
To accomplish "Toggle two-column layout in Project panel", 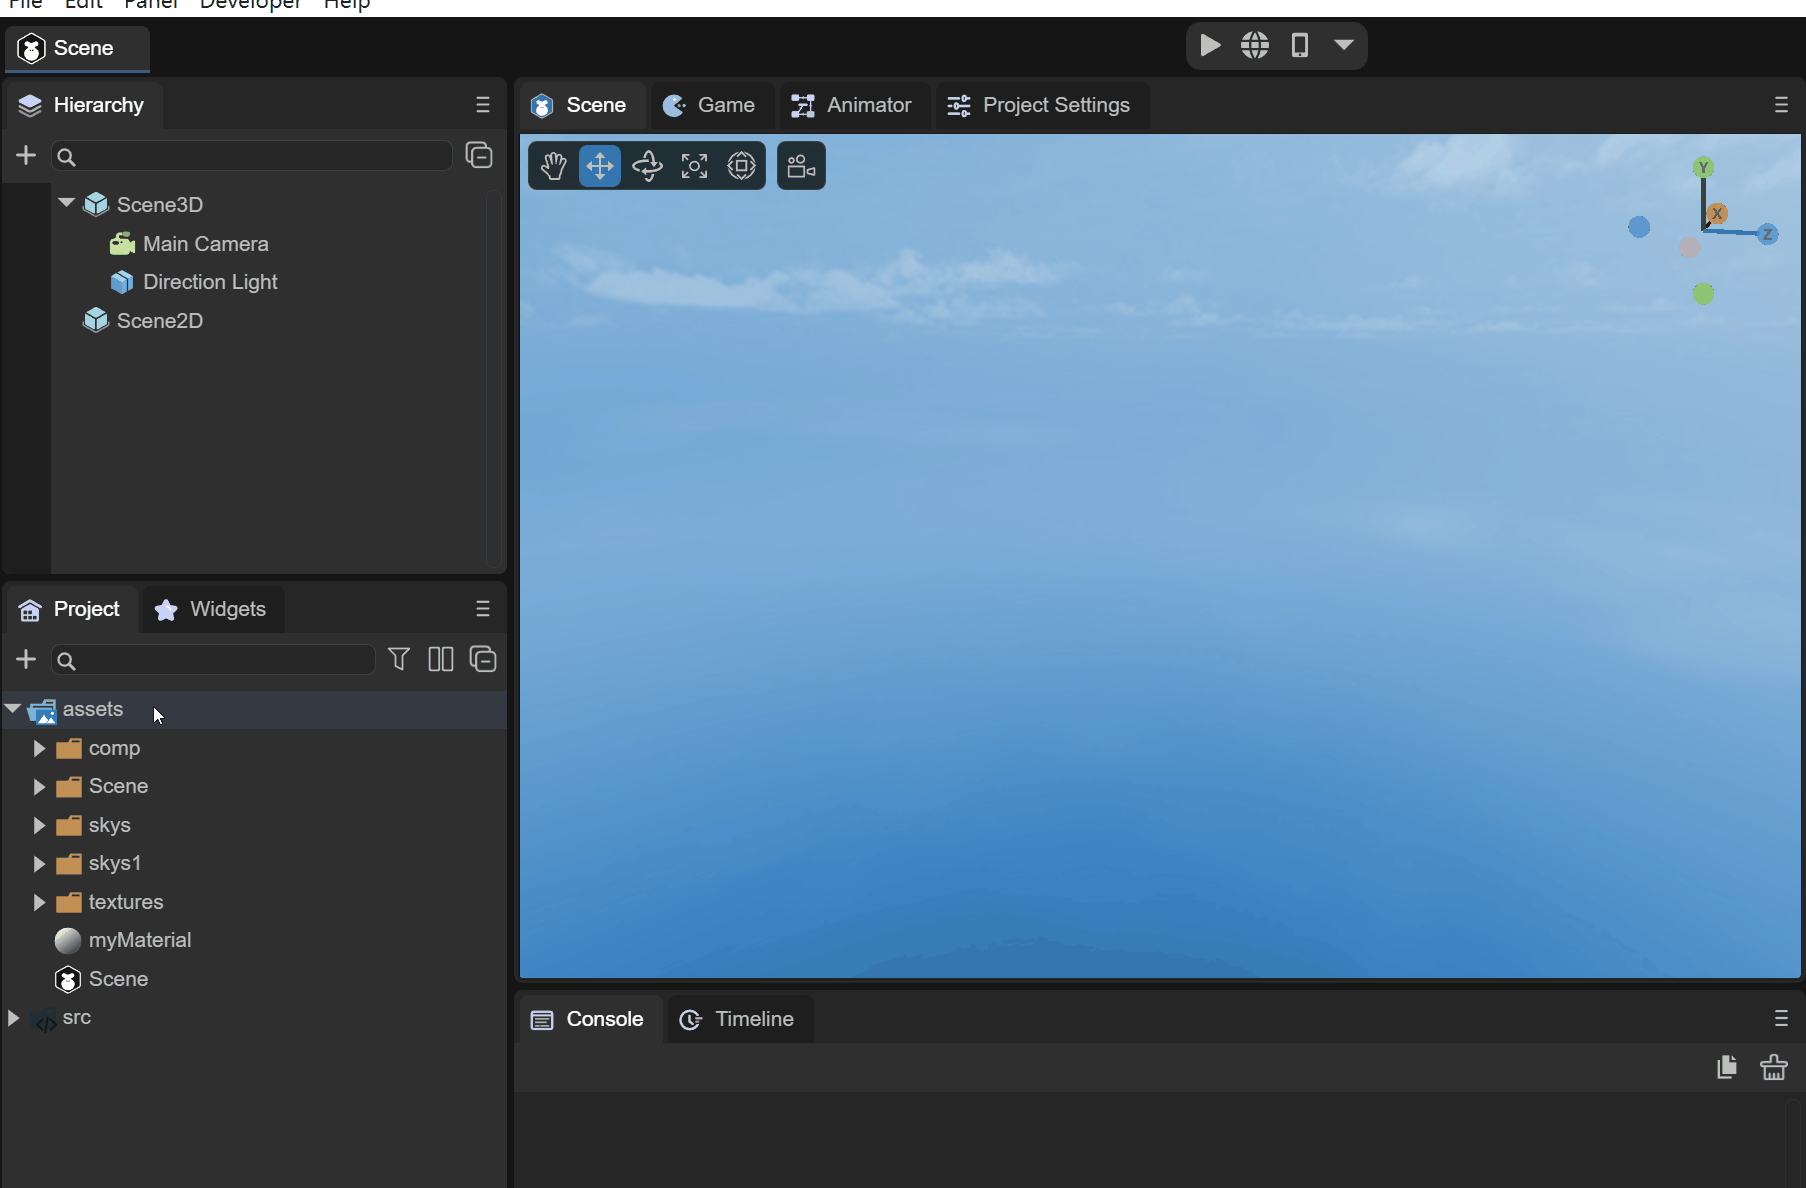I will [x=441, y=659].
